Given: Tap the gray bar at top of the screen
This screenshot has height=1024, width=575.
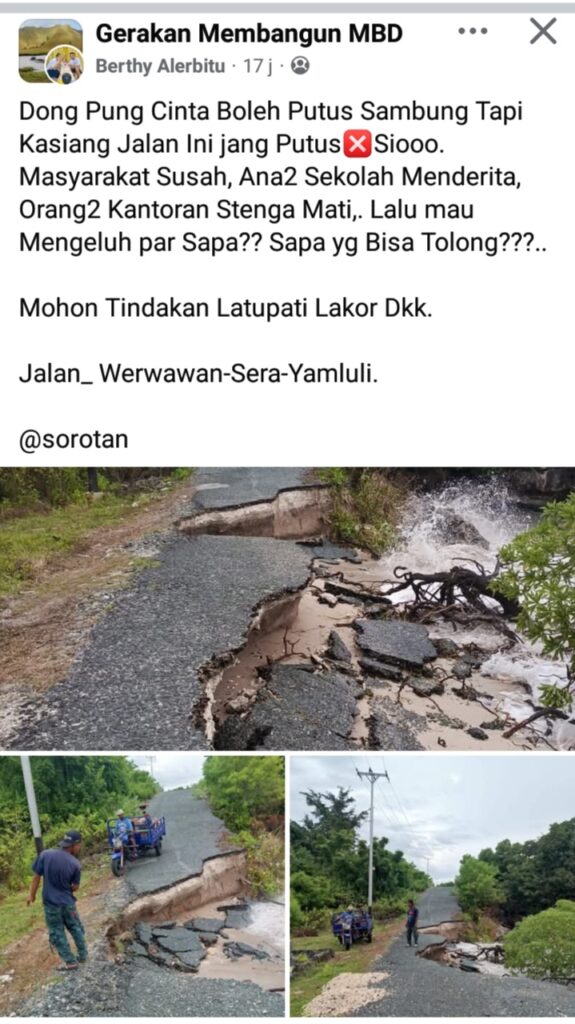Looking at the screenshot, I should 288,7.
